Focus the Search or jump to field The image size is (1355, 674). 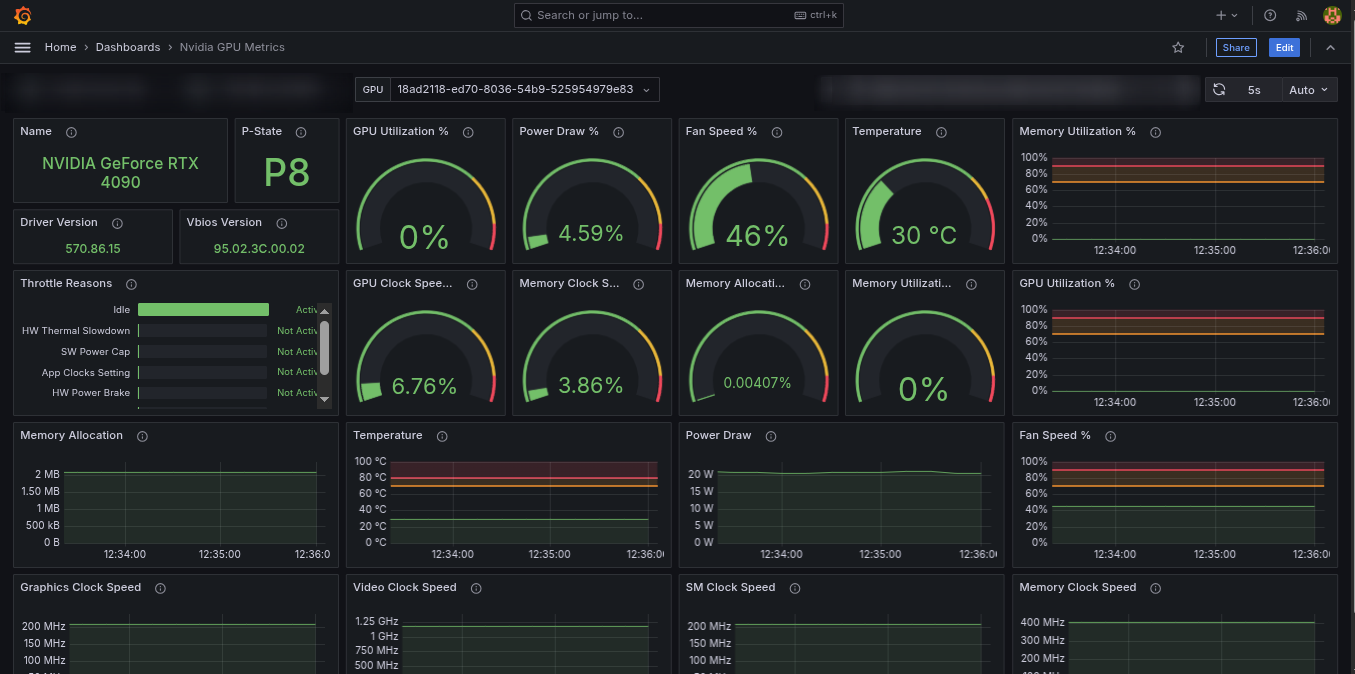tap(679, 15)
